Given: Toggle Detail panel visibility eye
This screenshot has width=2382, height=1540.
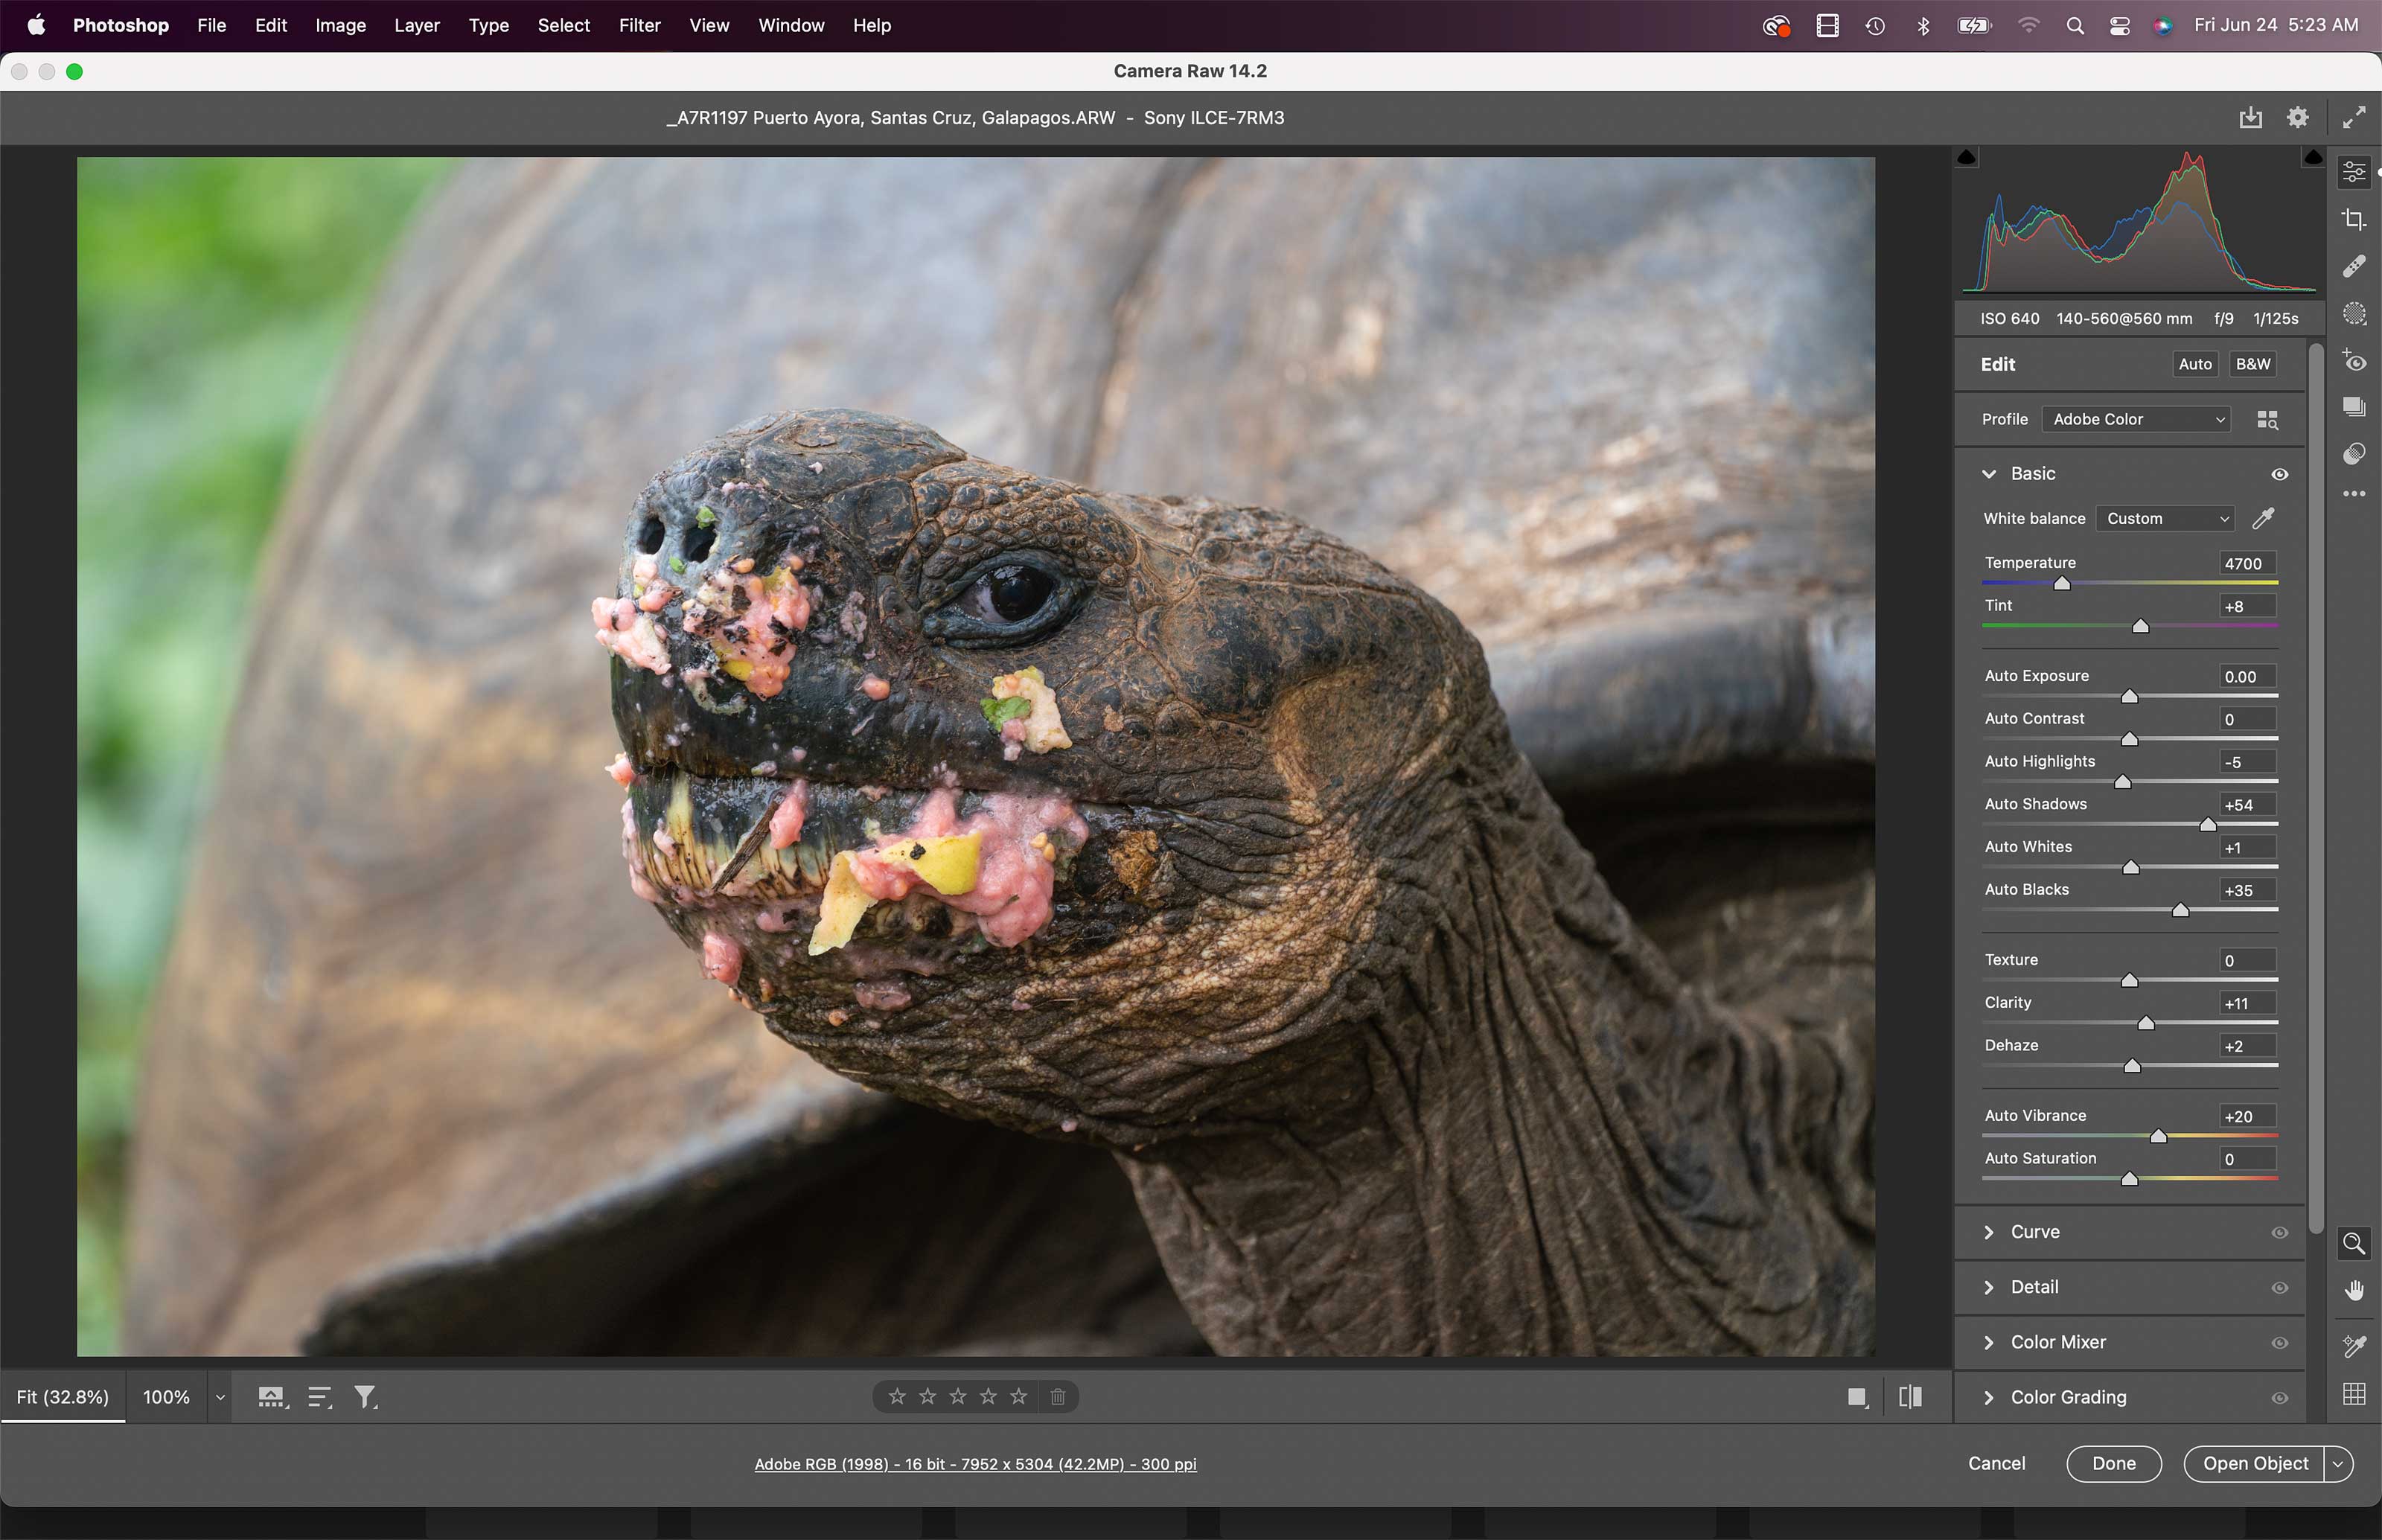Looking at the screenshot, I should (2279, 1288).
